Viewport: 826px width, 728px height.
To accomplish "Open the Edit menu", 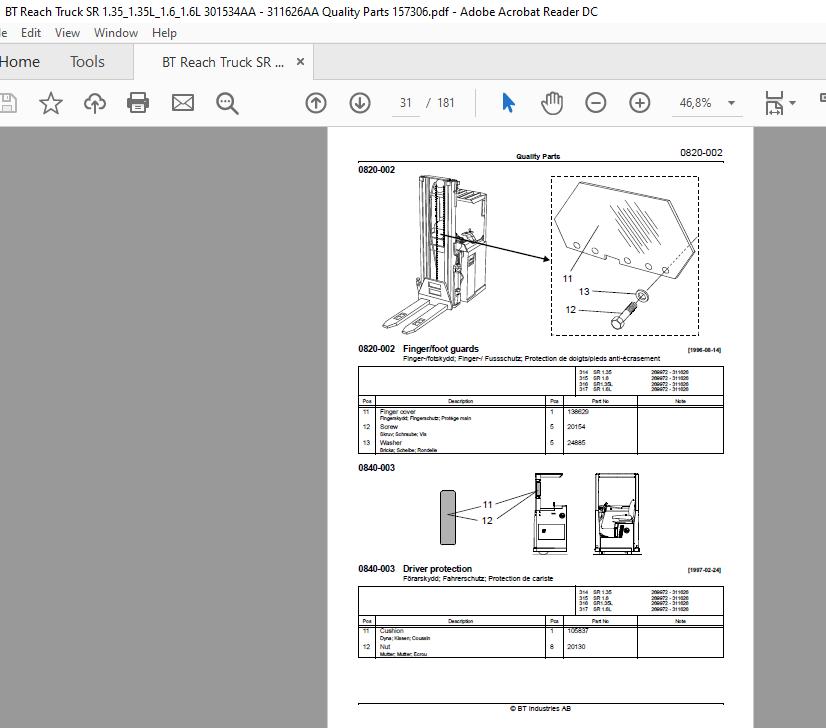I will tap(31, 33).
